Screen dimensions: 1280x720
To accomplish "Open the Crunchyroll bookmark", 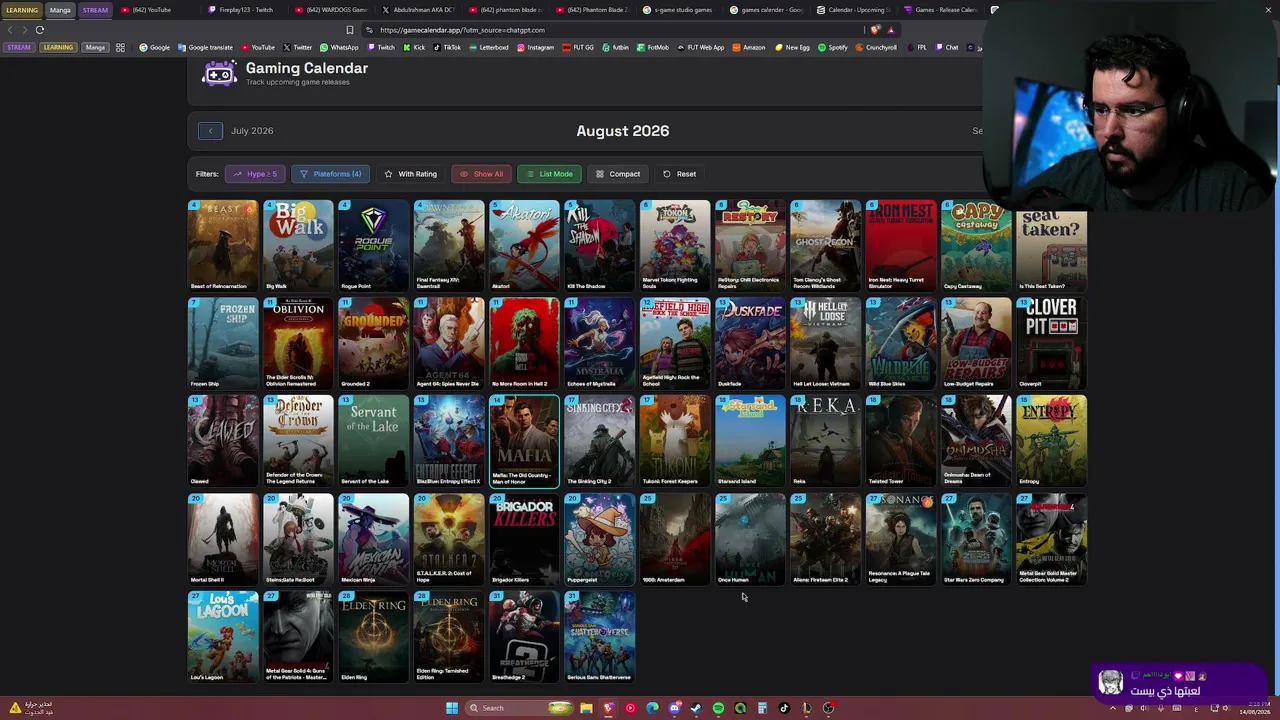I will 876,47.
